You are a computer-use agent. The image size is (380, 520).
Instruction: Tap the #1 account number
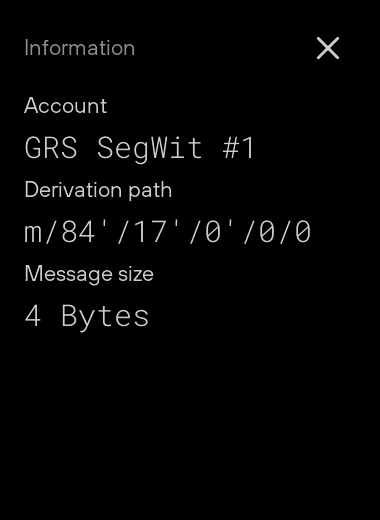tap(239, 147)
